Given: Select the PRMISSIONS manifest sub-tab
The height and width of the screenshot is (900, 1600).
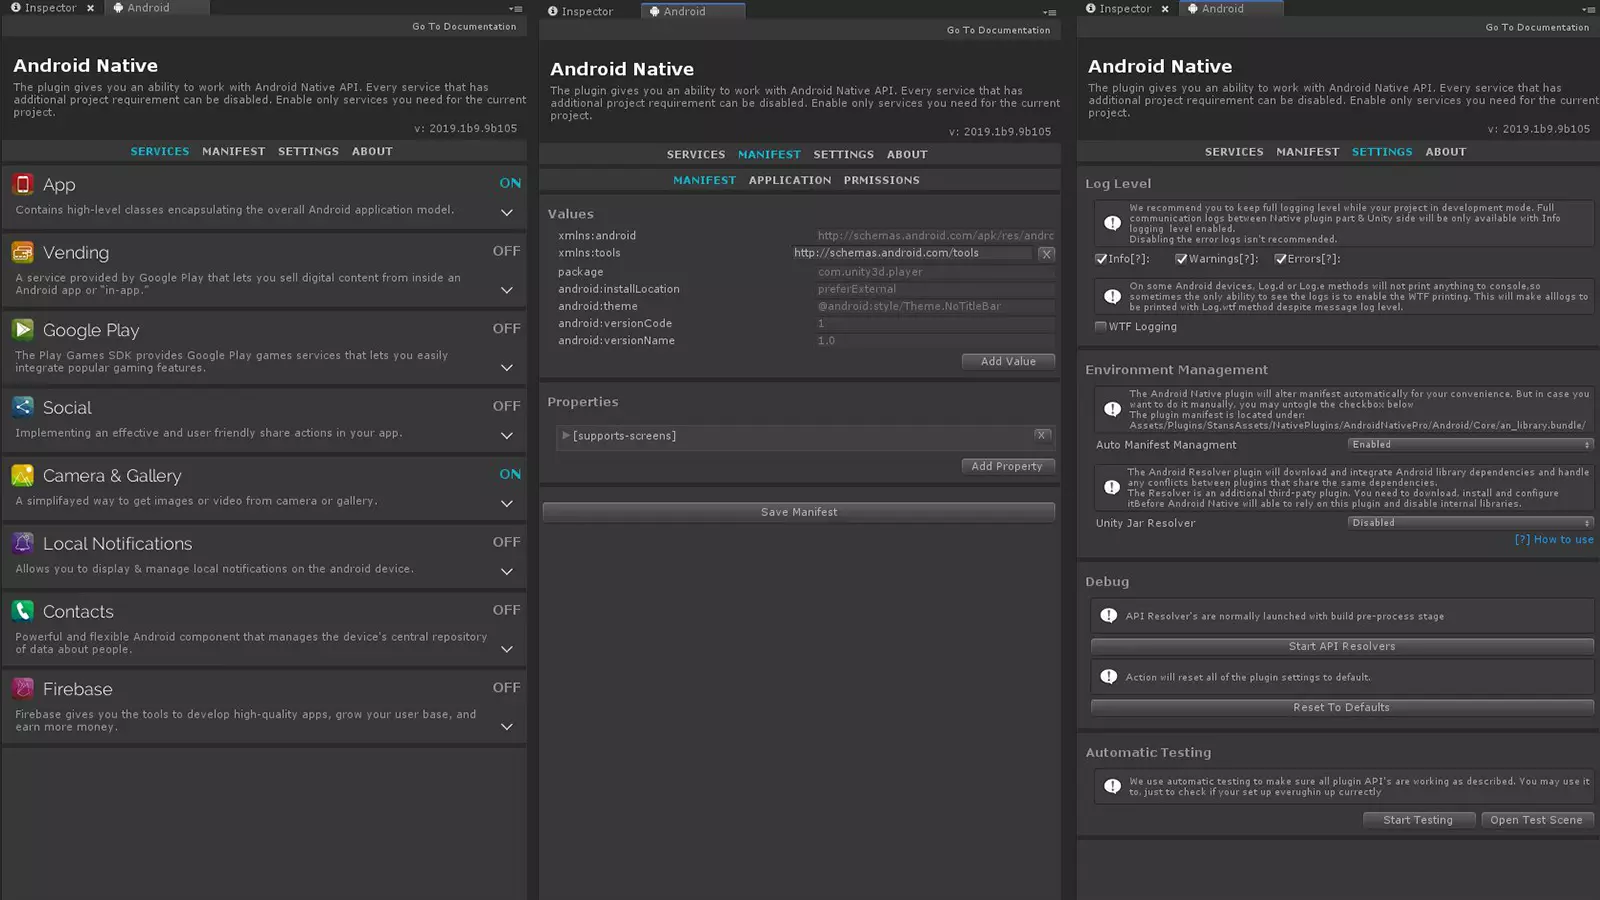Looking at the screenshot, I should (882, 181).
